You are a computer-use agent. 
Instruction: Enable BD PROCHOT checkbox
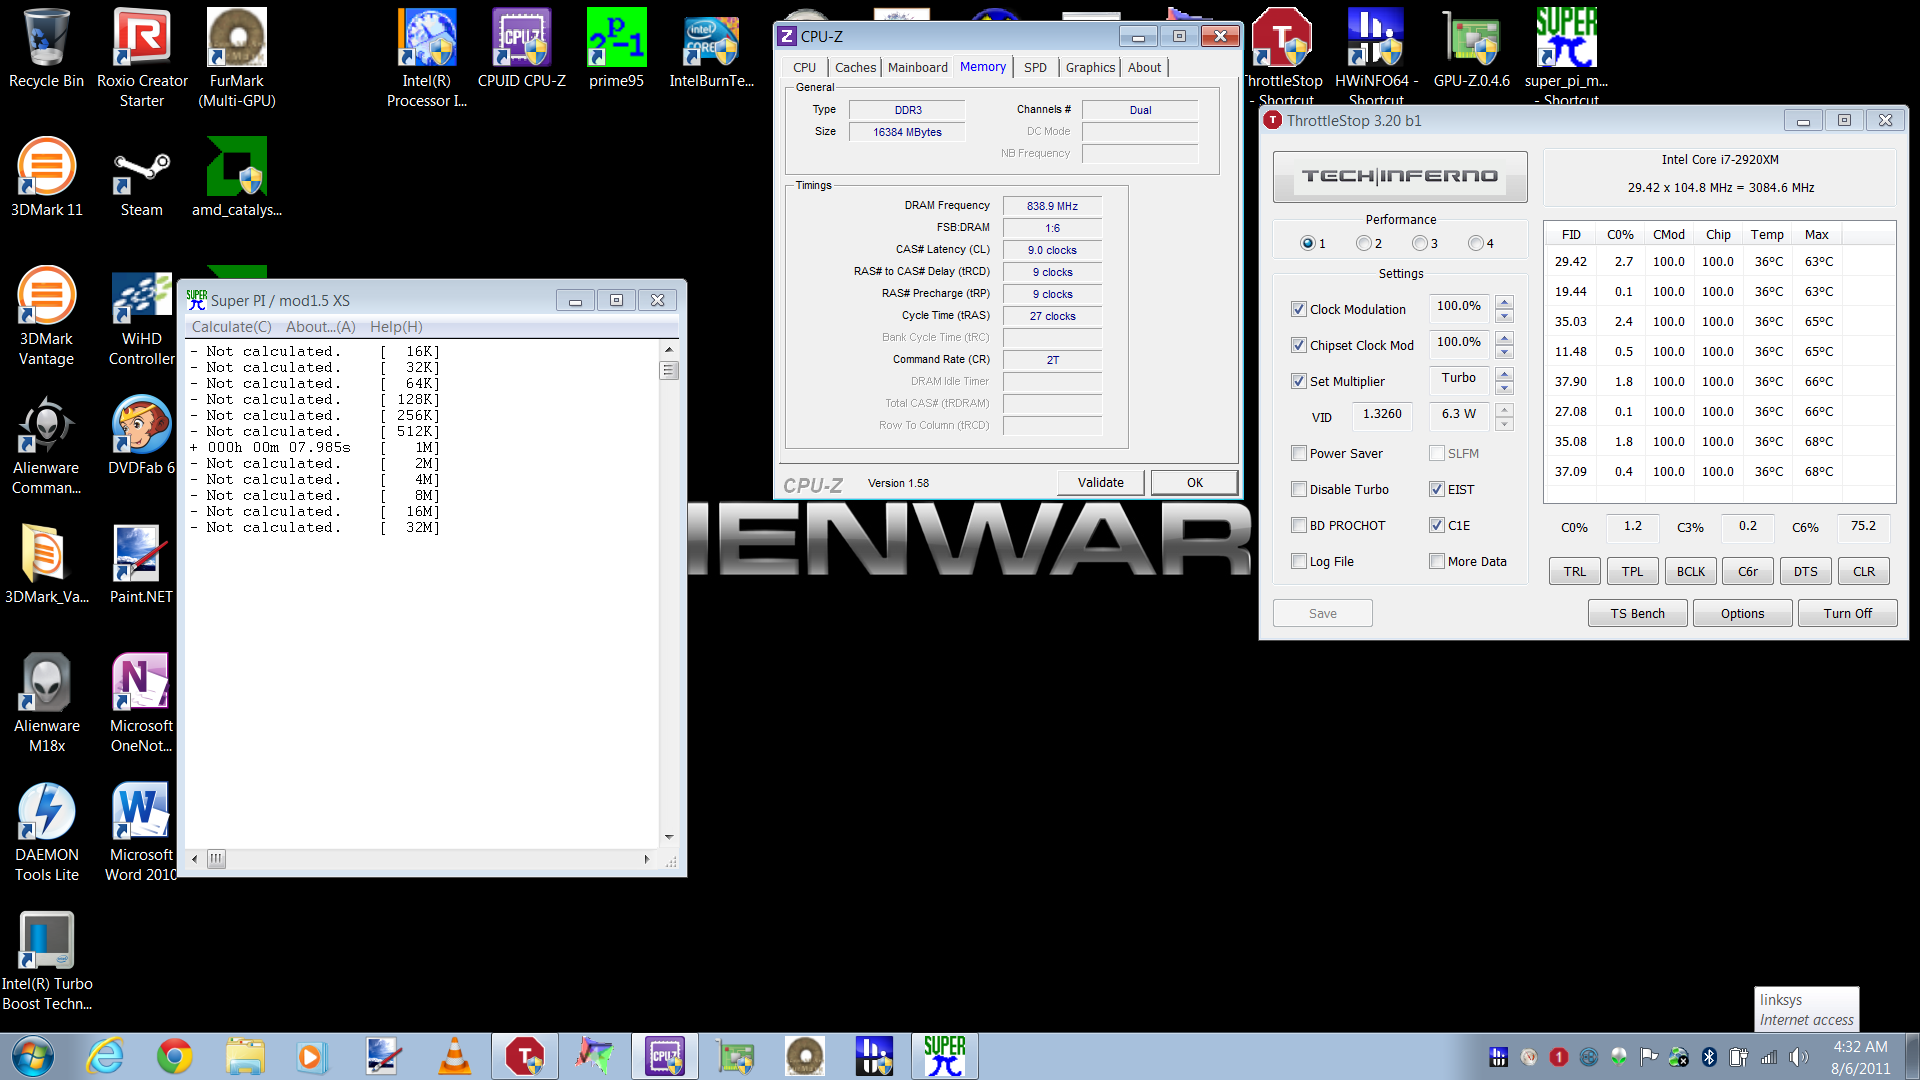(x=1298, y=525)
